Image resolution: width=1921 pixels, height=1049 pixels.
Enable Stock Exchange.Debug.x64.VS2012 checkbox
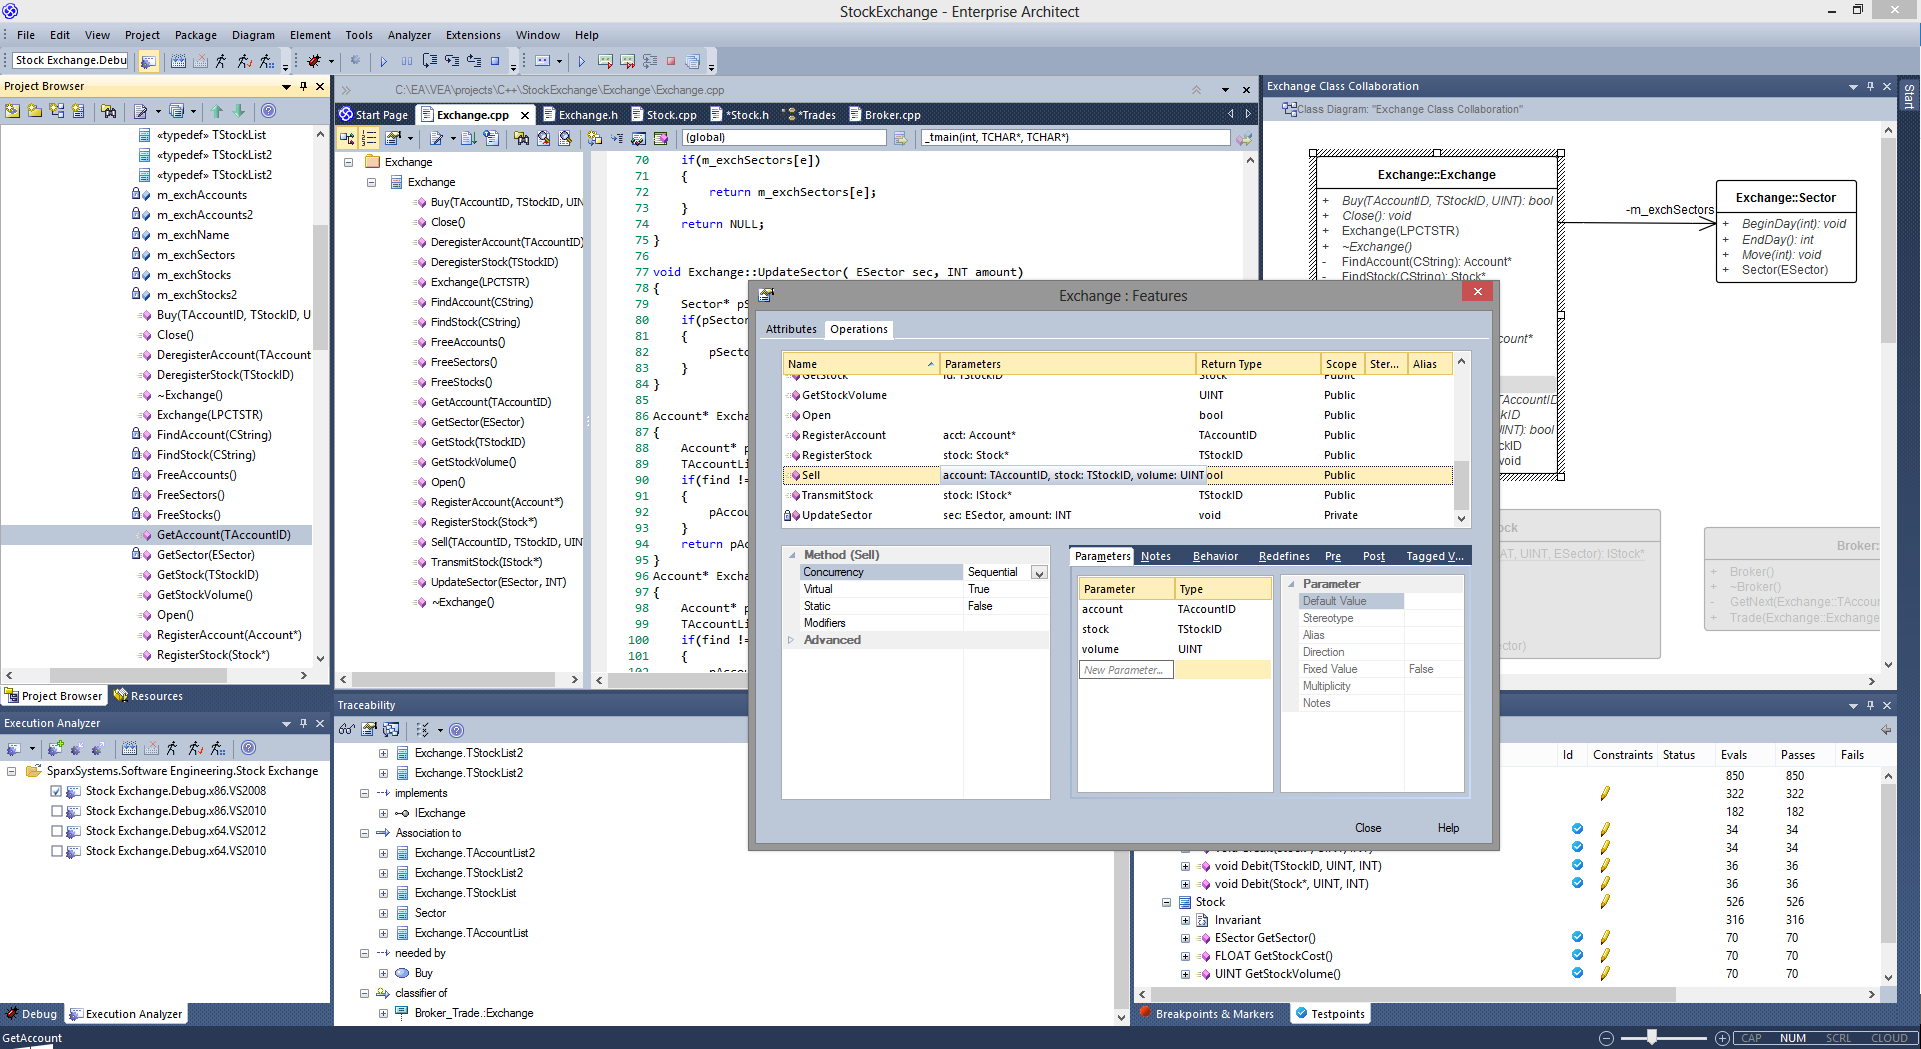57,831
